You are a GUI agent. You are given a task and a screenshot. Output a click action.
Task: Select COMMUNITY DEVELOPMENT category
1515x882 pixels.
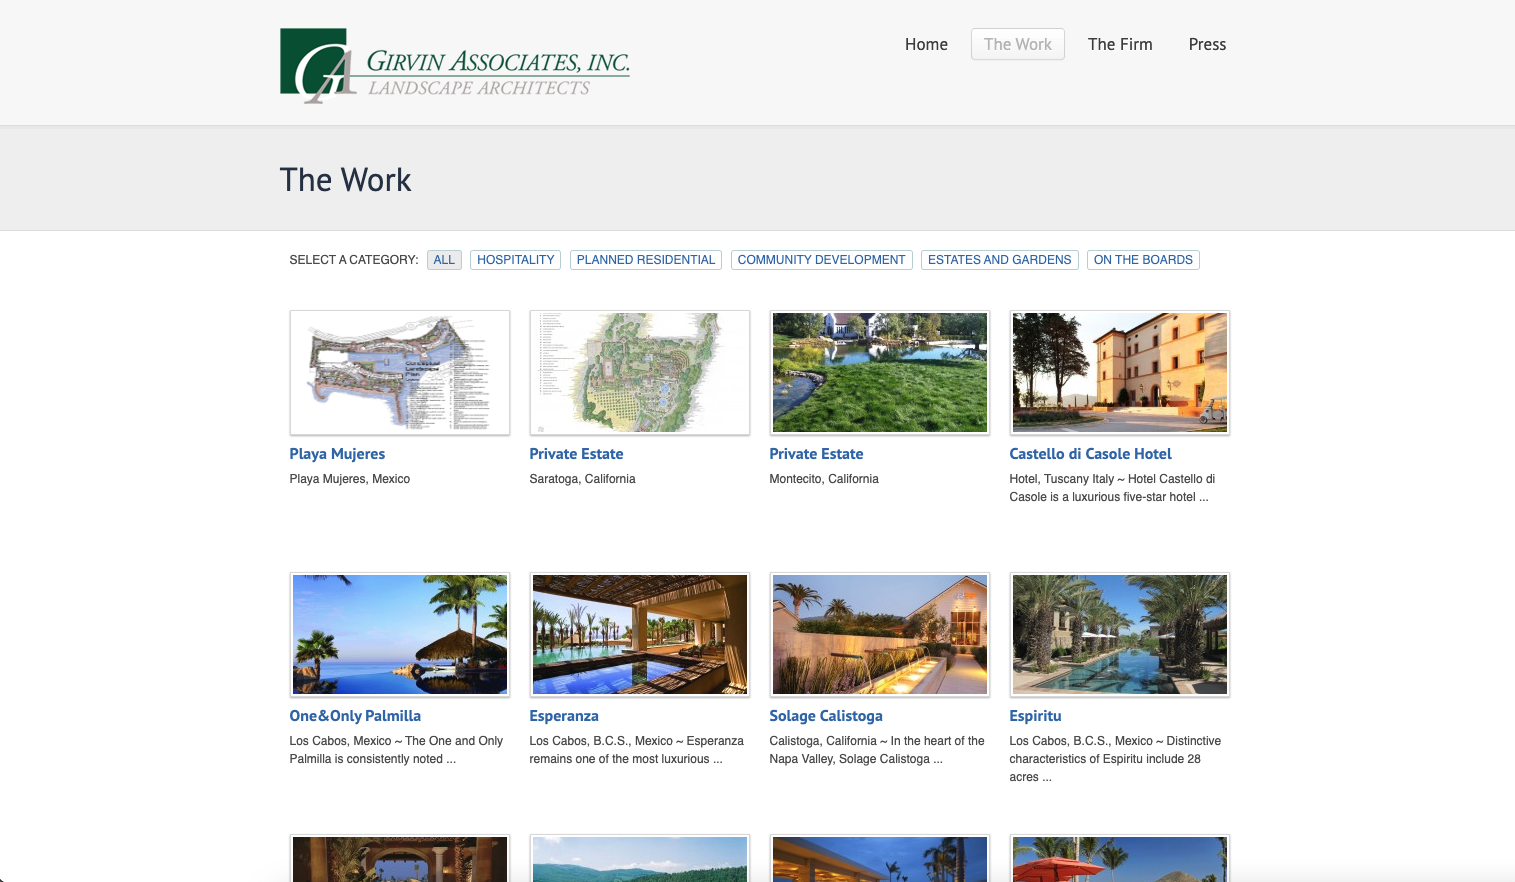(x=821, y=260)
